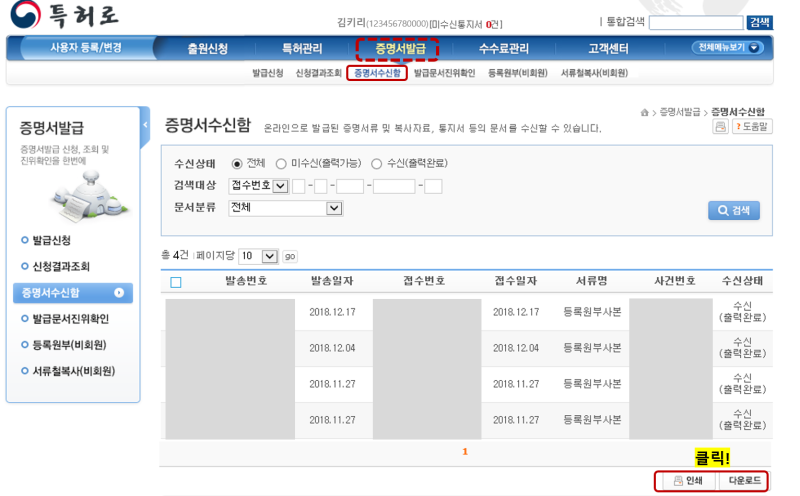Click the 발송일자 column header
This screenshot has height=496, width=800.
332,281
